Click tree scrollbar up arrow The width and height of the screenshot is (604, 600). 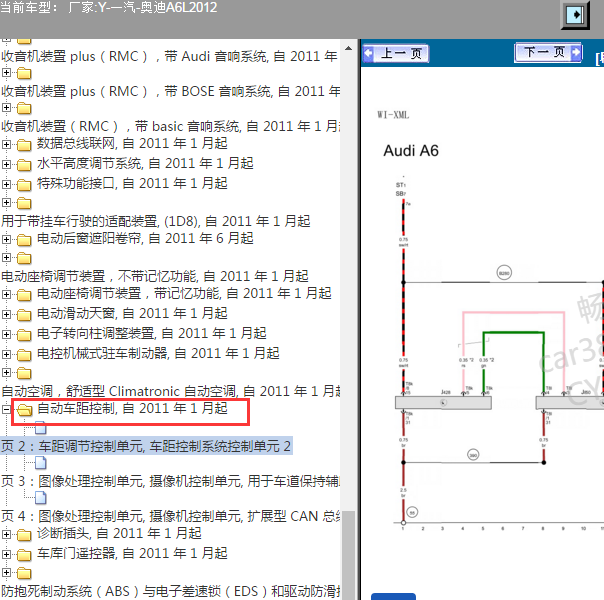click(348, 49)
